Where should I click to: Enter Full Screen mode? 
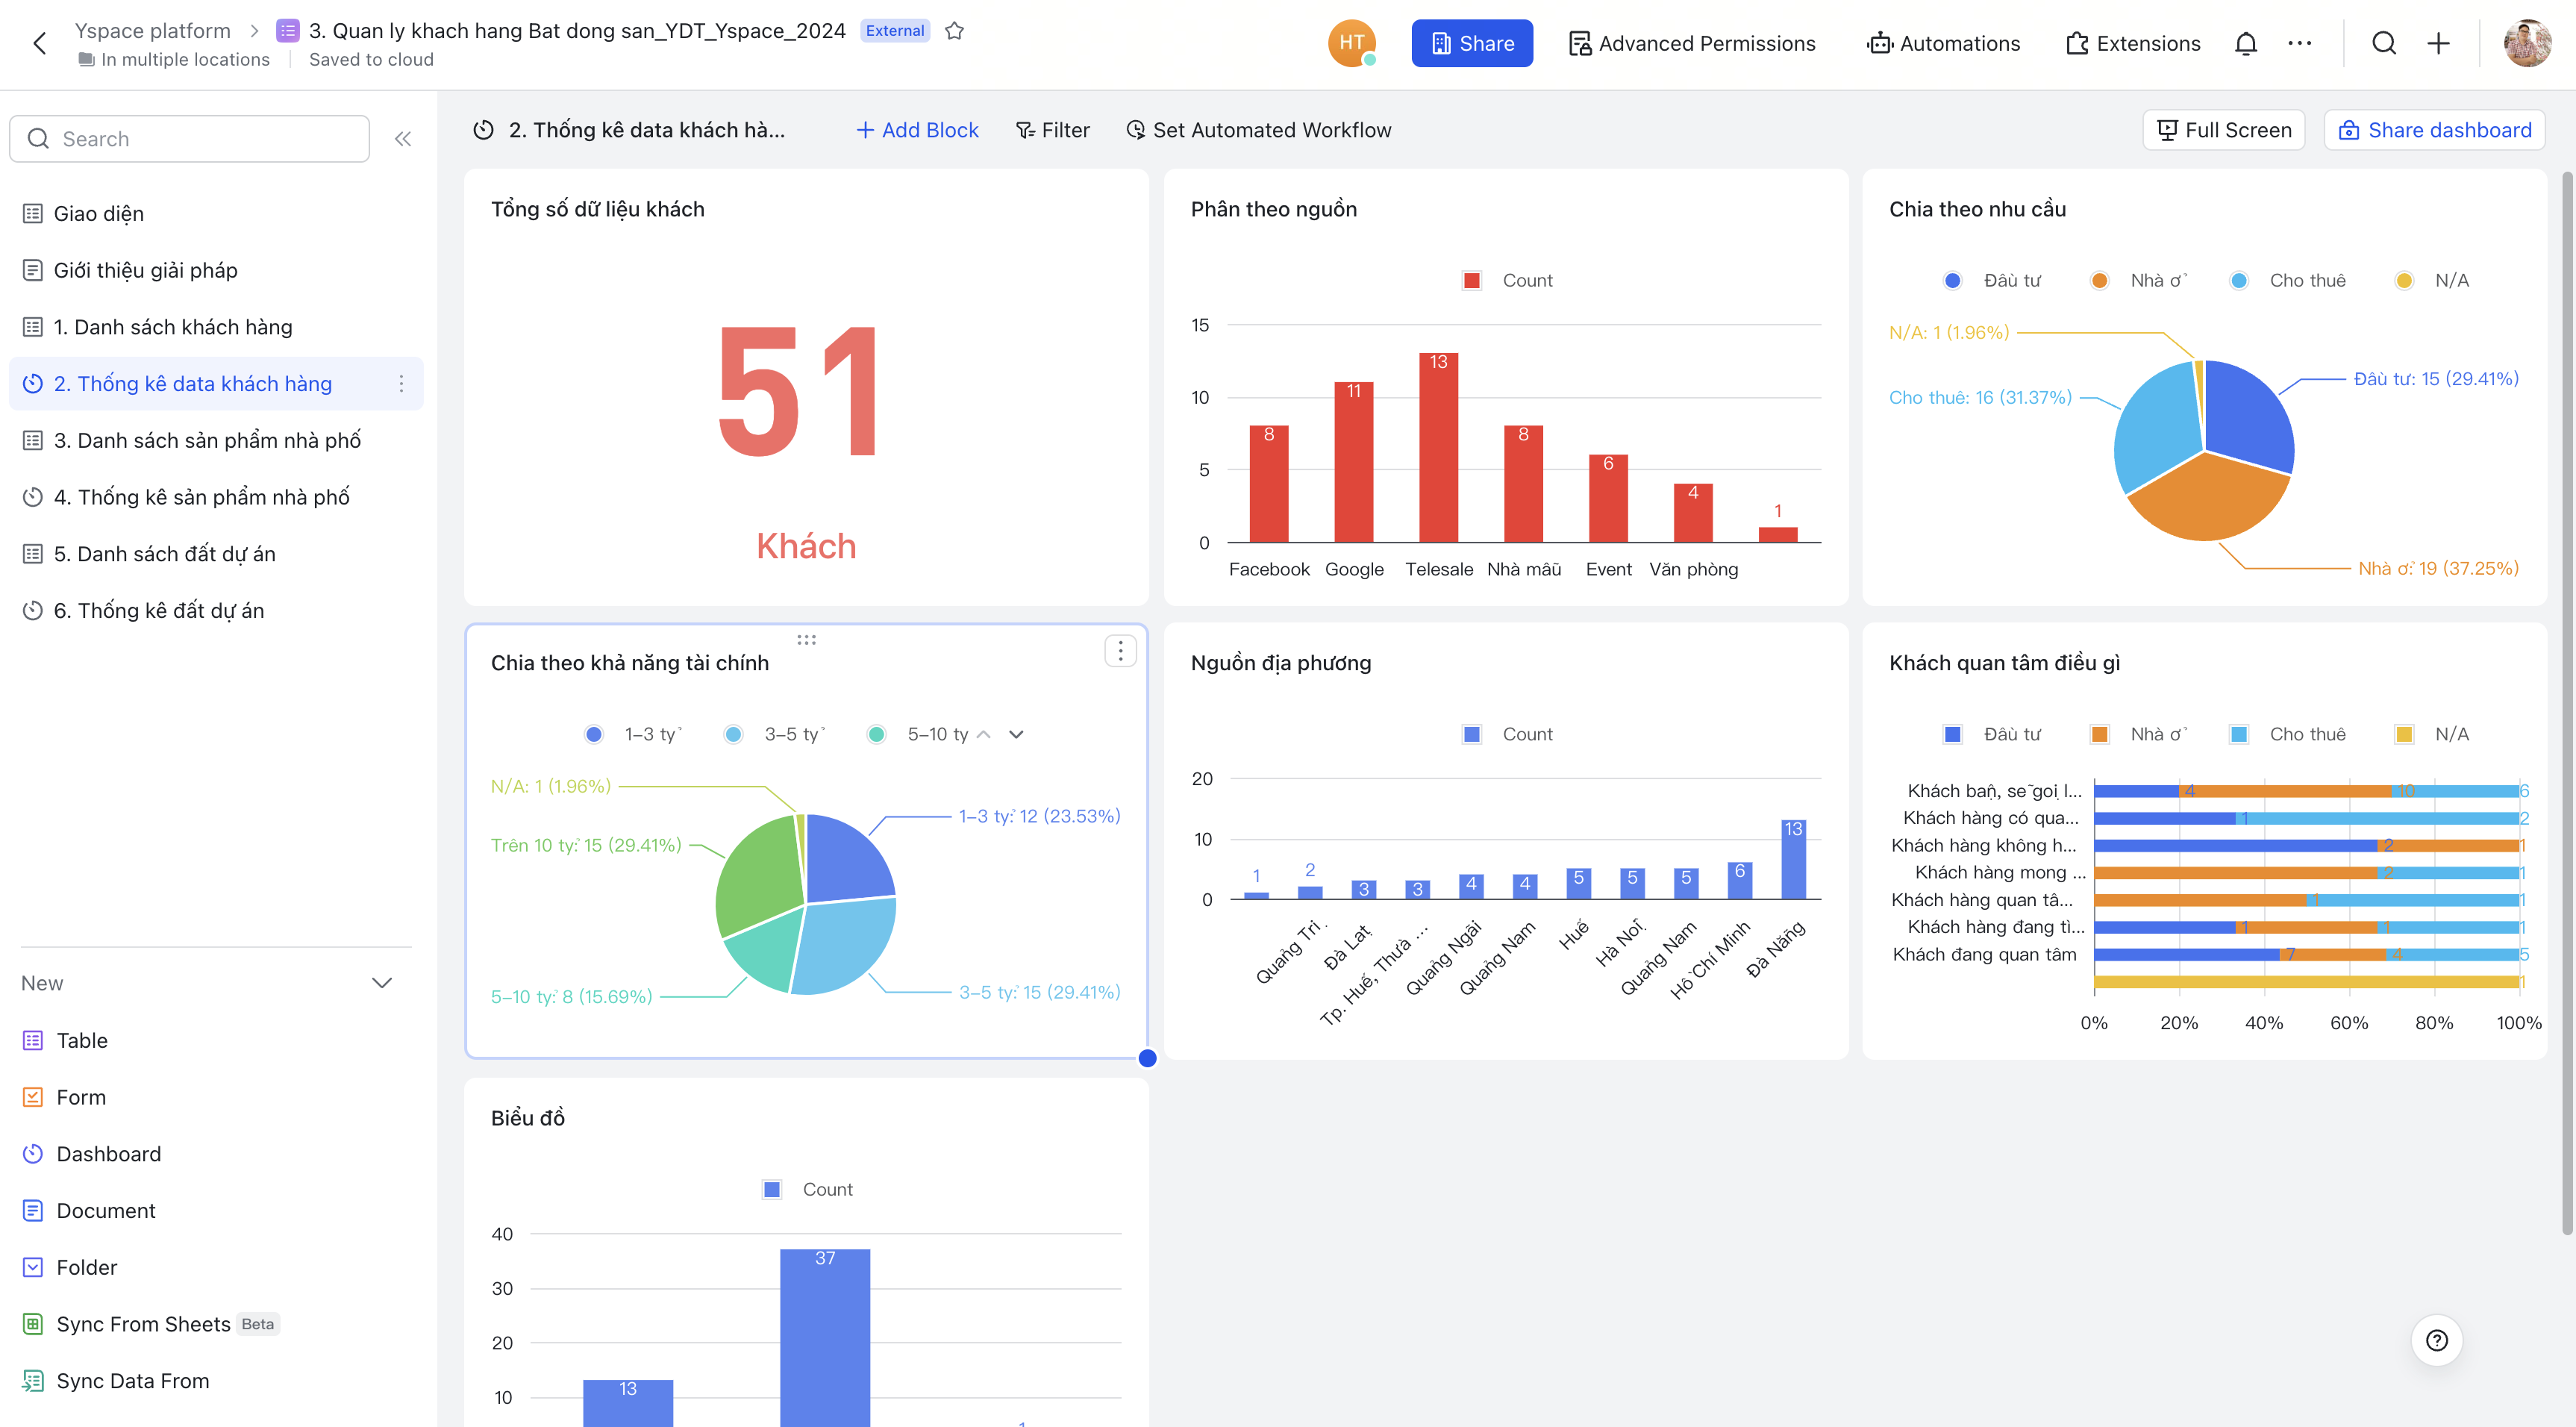point(2224,130)
